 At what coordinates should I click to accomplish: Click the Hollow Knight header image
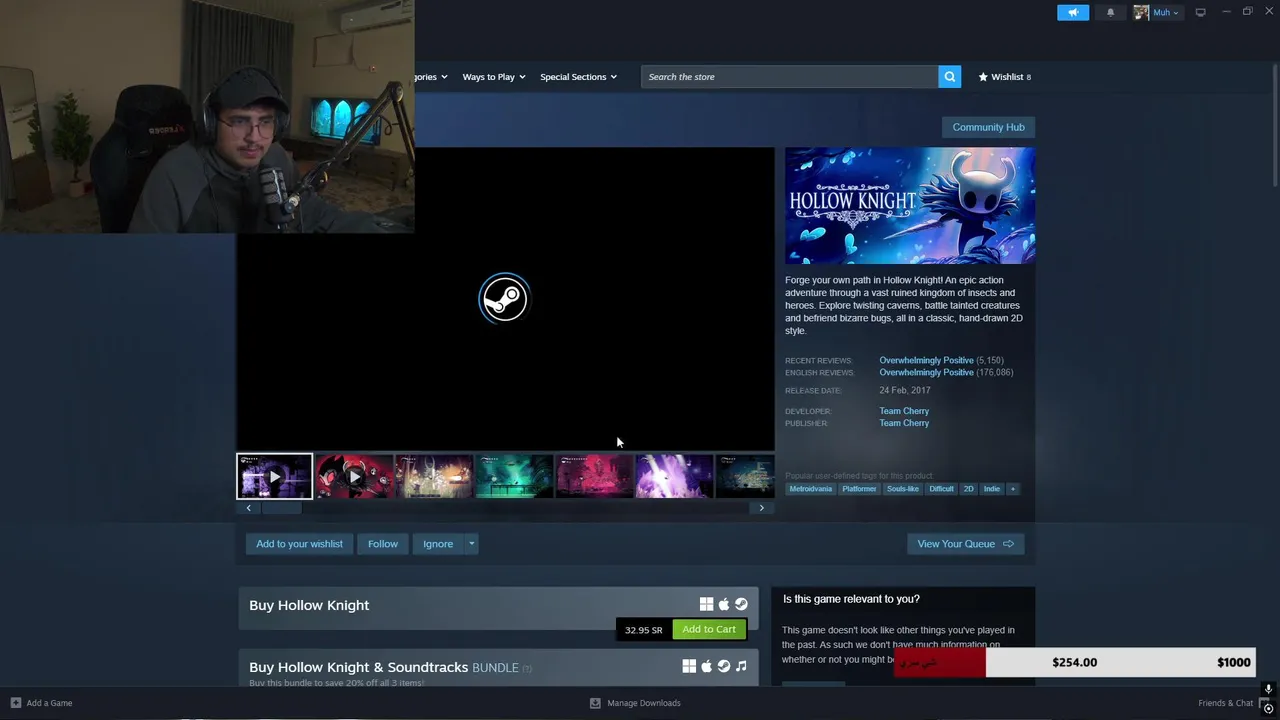pos(910,205)
